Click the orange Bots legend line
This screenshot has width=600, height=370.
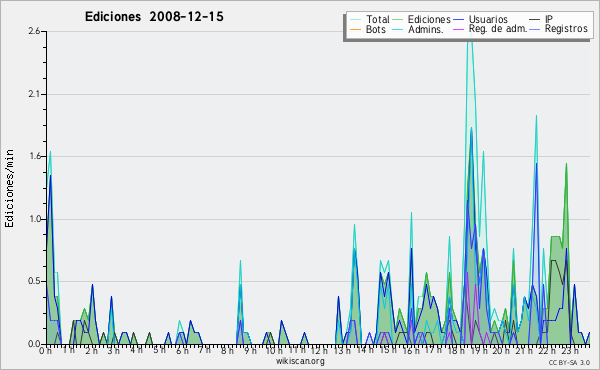coord(355,29)
